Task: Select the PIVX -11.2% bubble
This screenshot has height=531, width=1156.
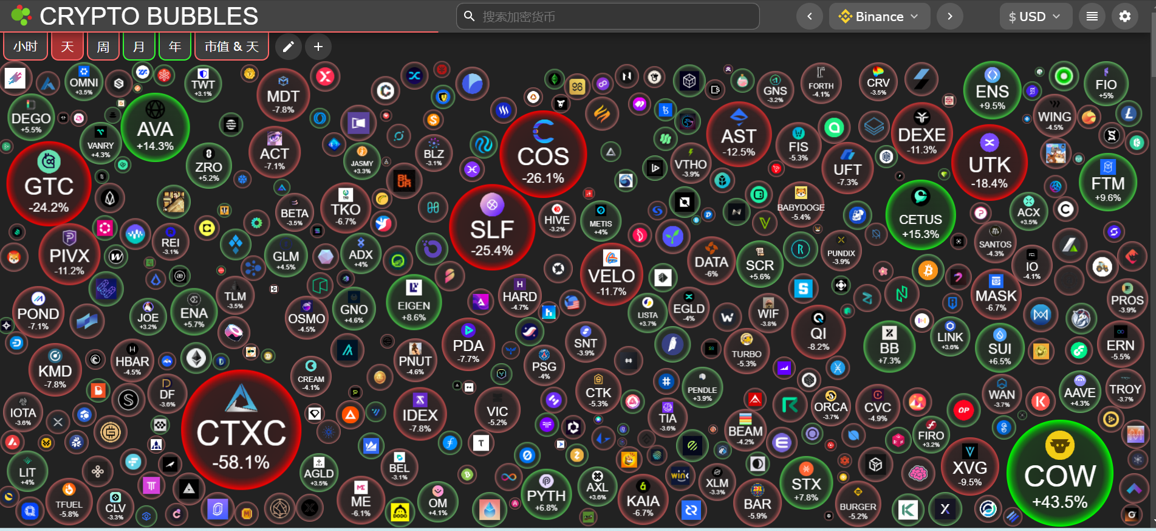Action: point(69,254)
